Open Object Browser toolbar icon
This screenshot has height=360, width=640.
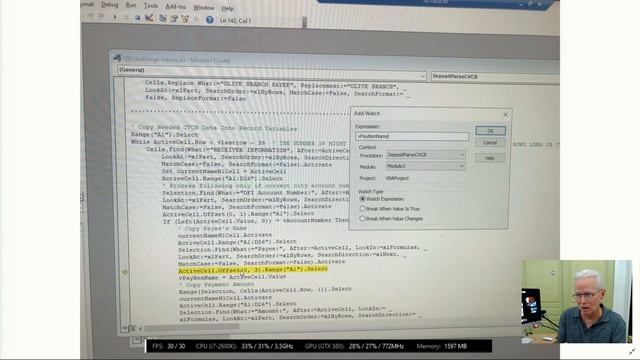[185, 19]
